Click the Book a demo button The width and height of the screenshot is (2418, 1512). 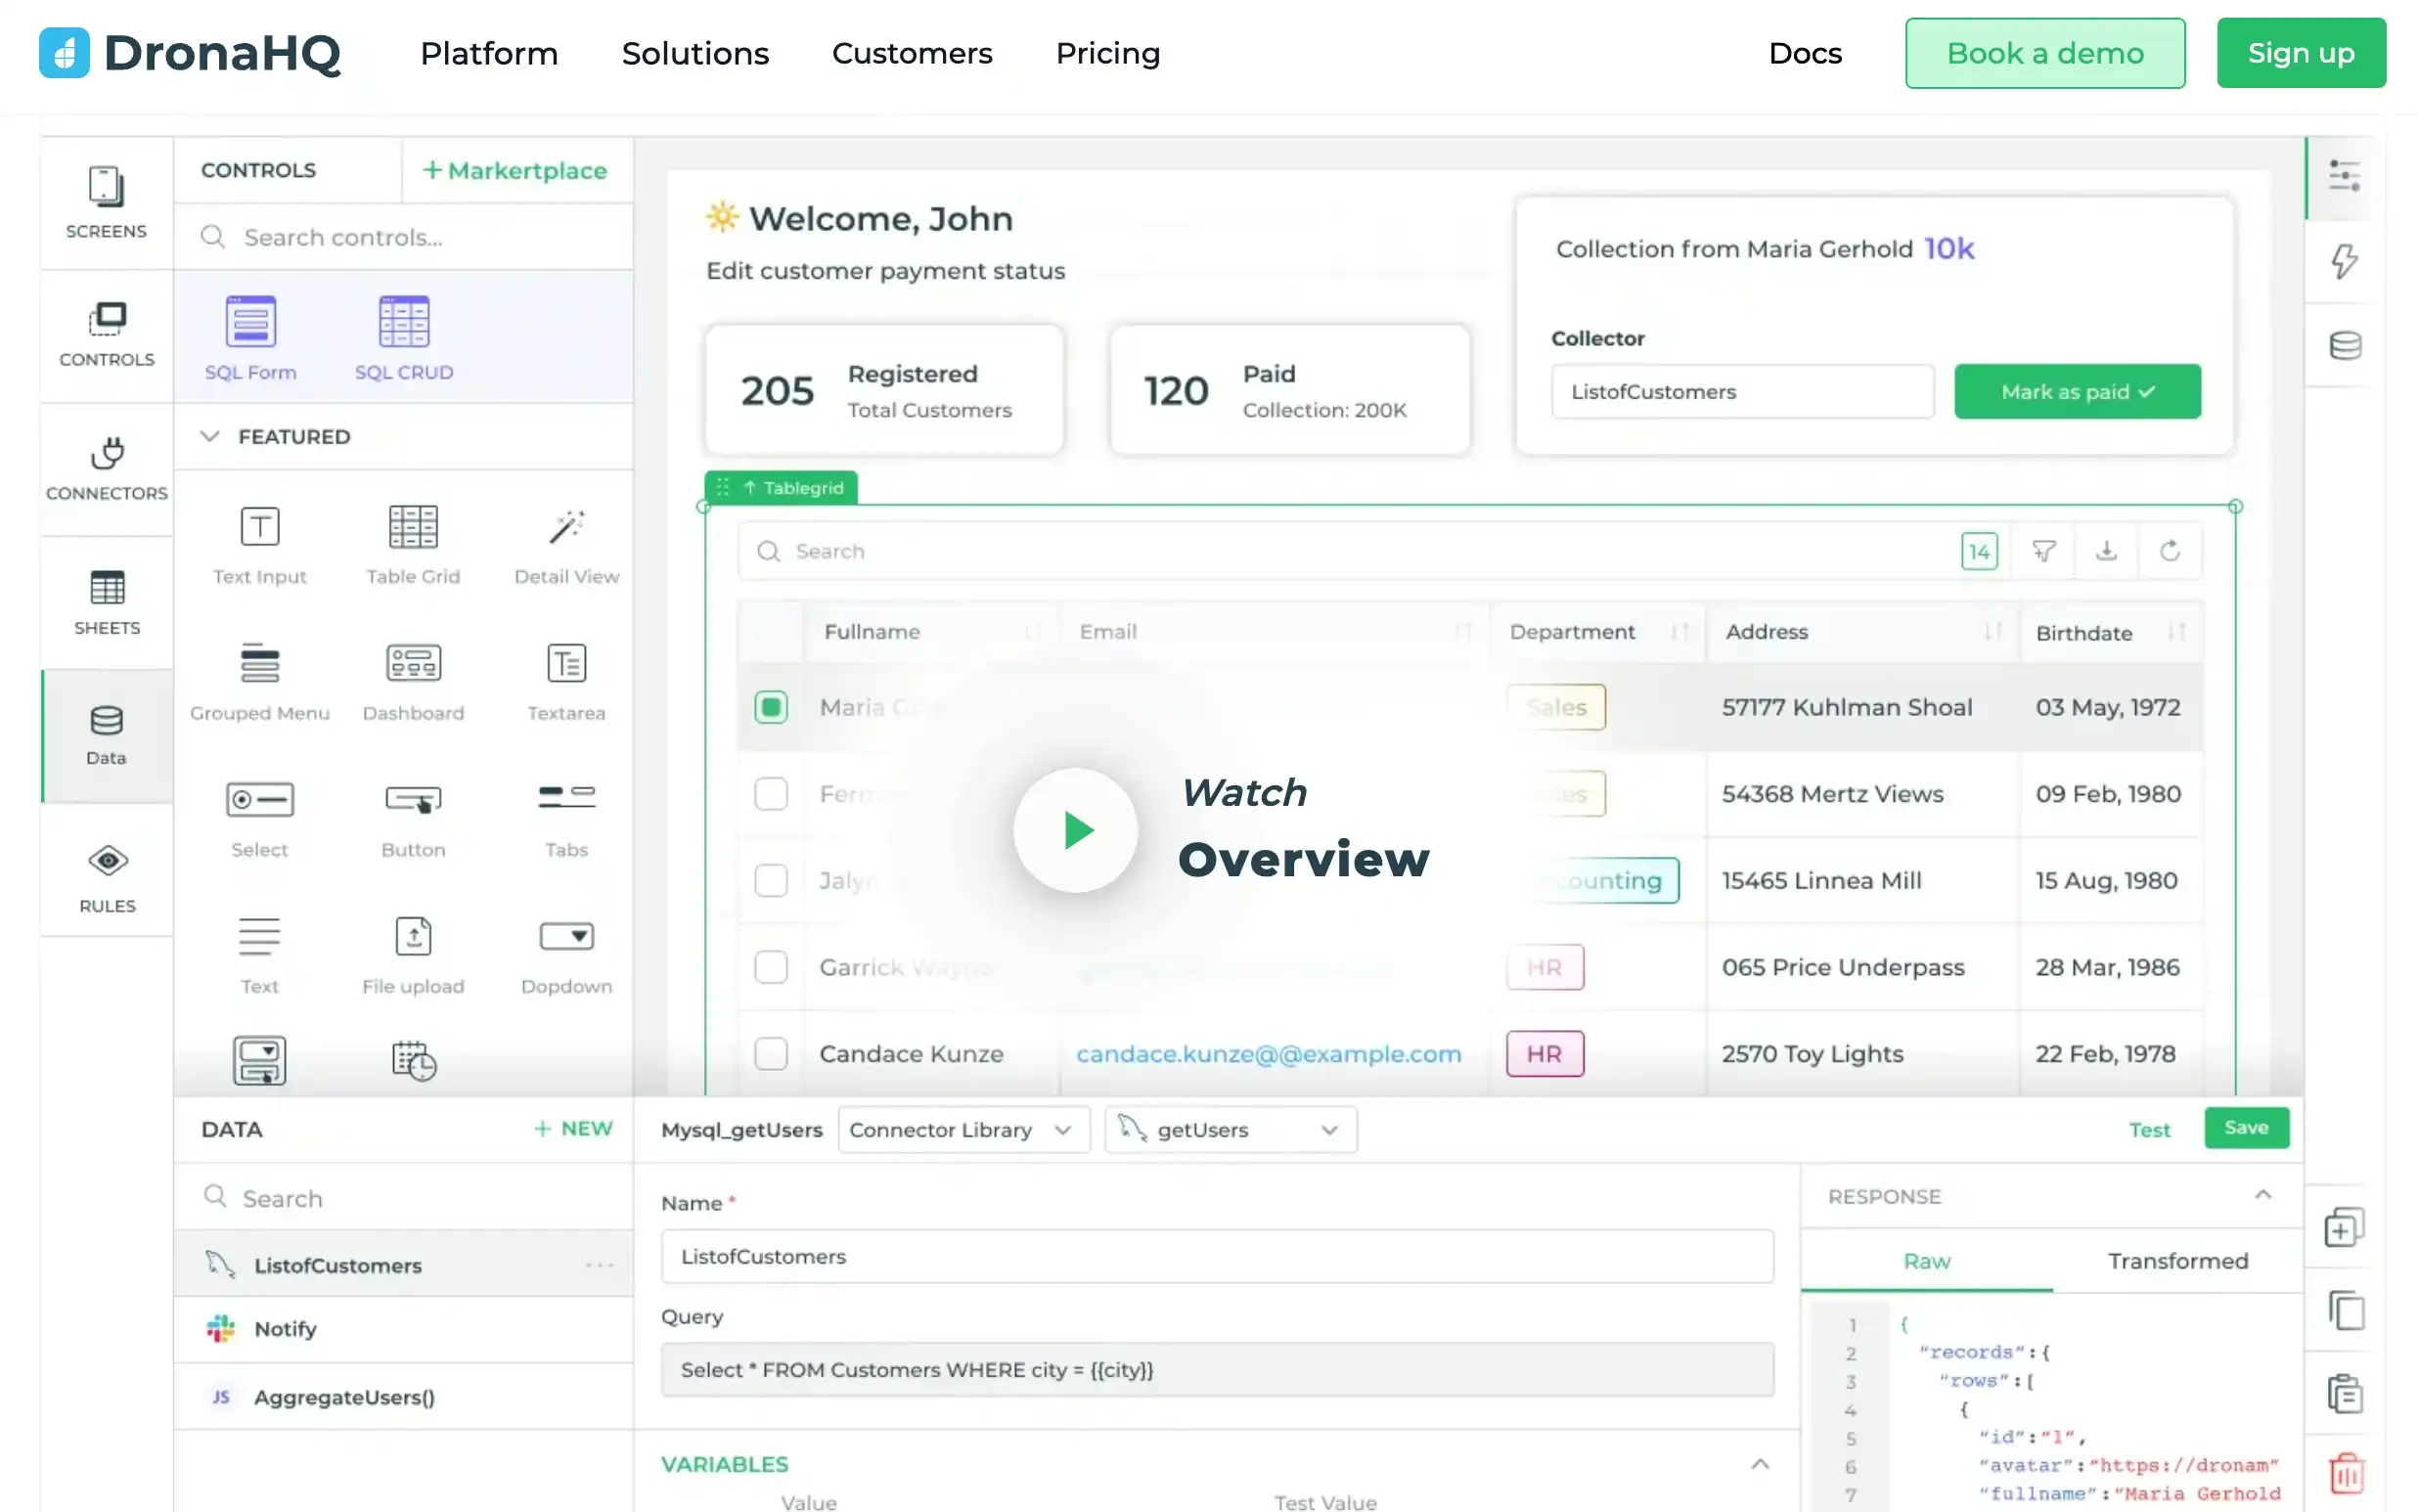(2044, 53)
